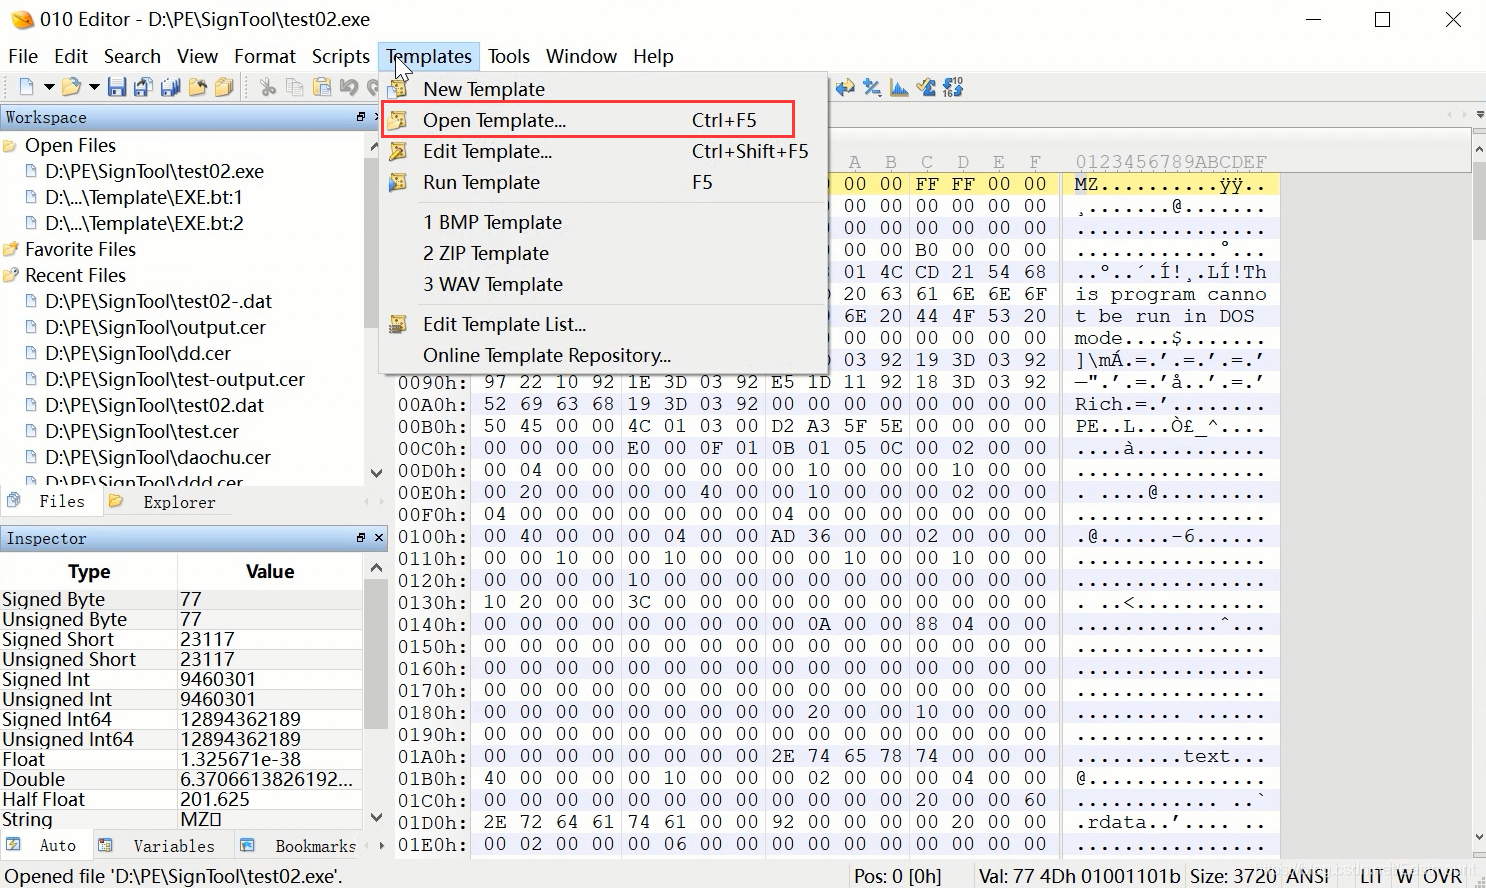Click the Open file folder icon
Image resolution: width=1486 pixels, height=888 pixels.
coord(71,87)
